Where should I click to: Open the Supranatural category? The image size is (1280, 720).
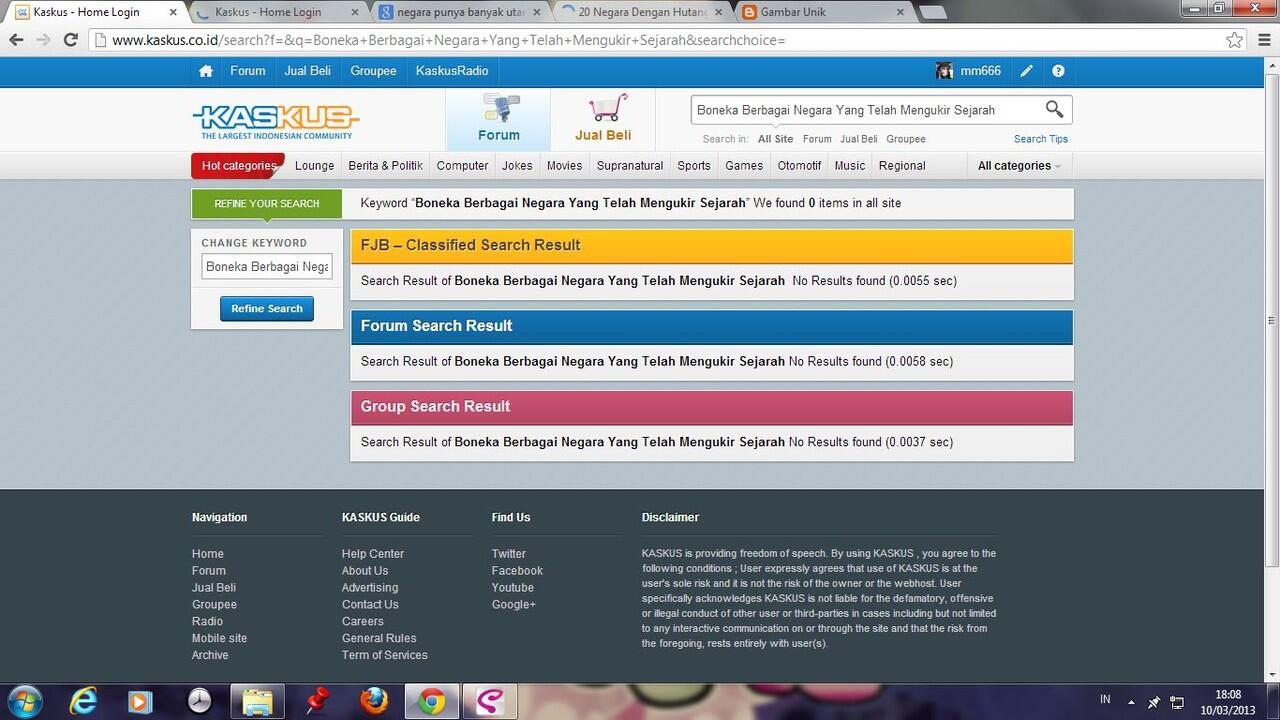(x=630, y=166)
